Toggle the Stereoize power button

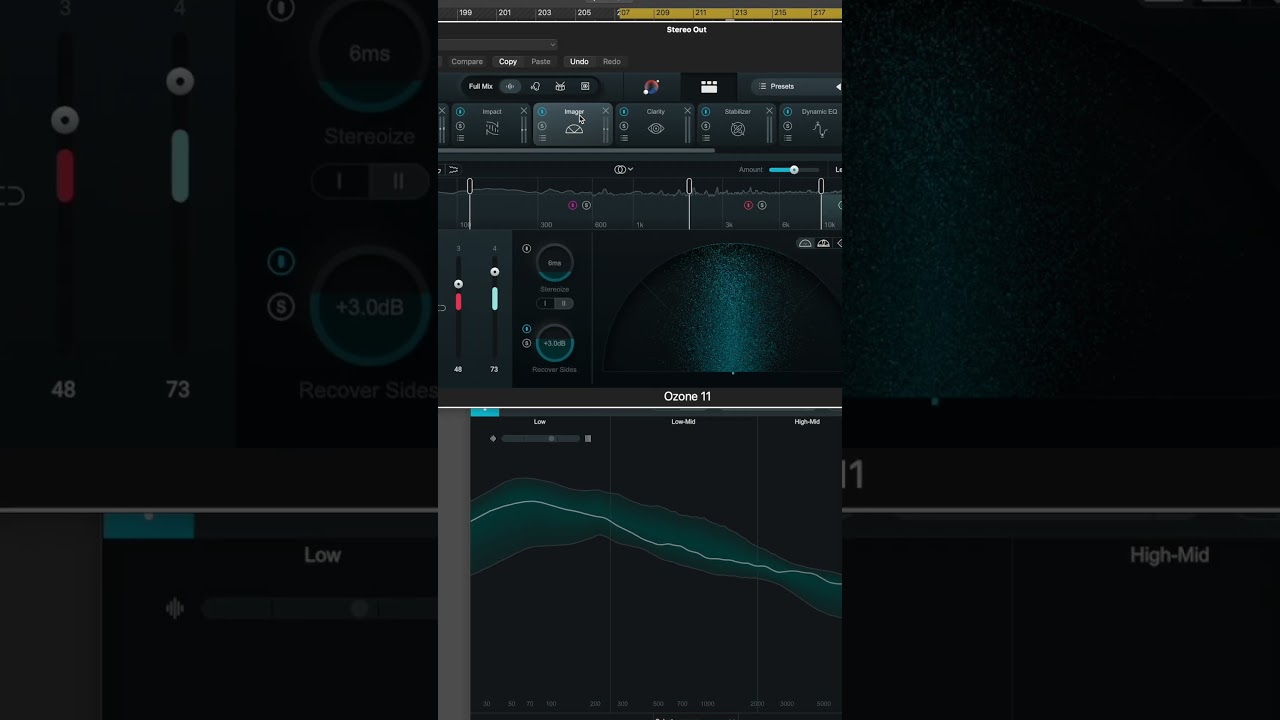tap(527, 249)
